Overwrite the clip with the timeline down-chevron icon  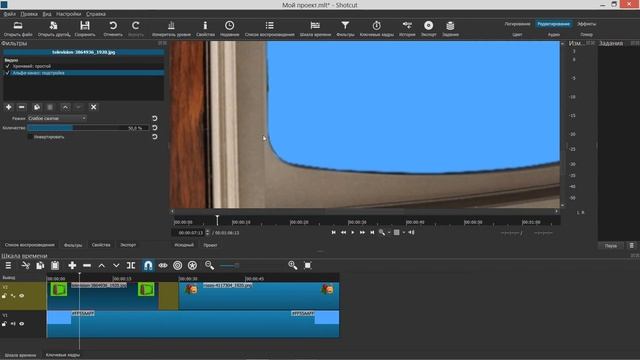click(x=116, y=265)
